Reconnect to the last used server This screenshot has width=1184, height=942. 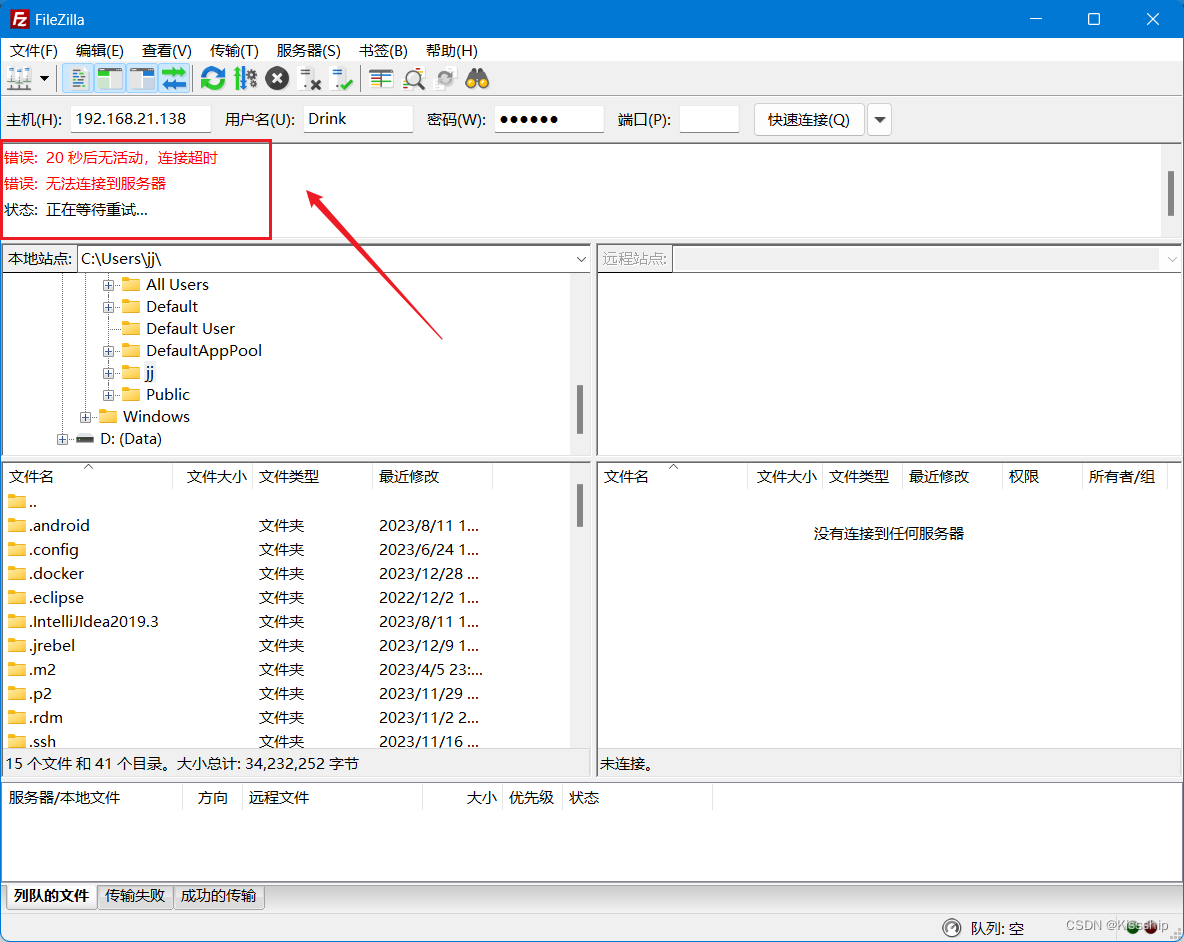342,78
